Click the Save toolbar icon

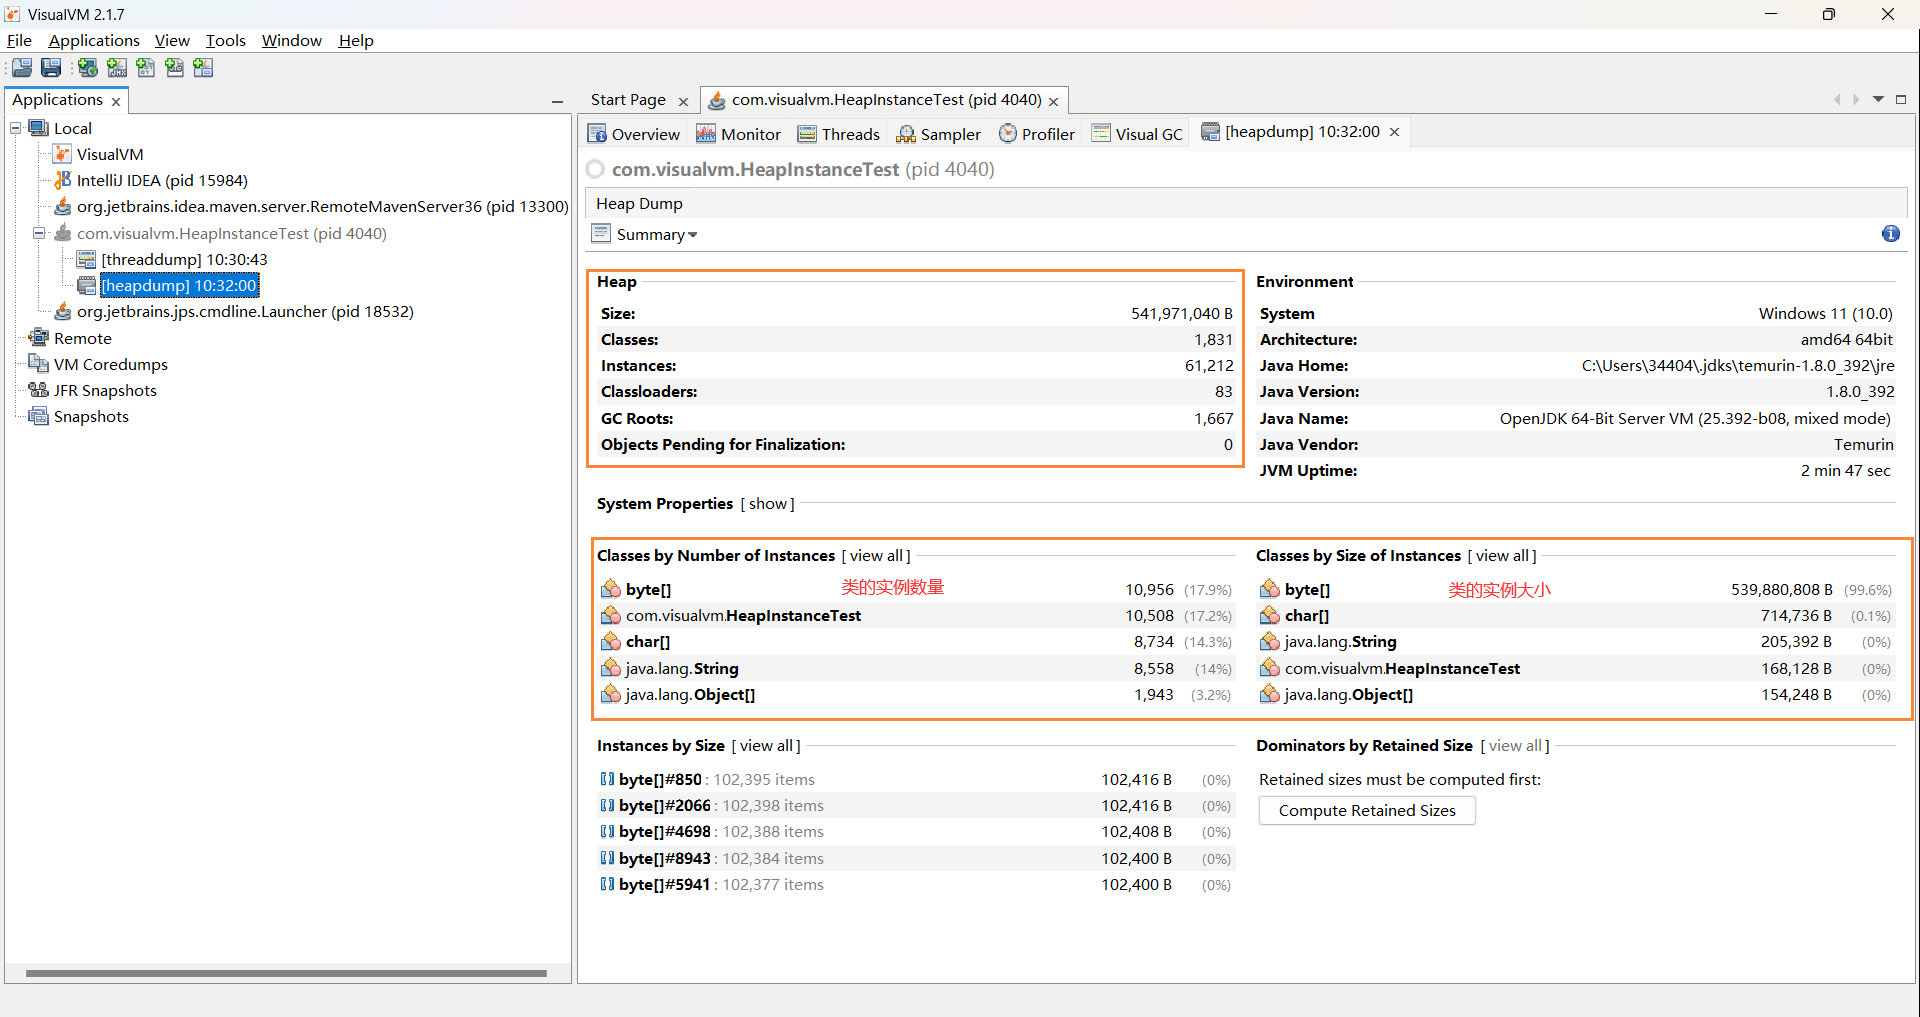tap(51, 68)
